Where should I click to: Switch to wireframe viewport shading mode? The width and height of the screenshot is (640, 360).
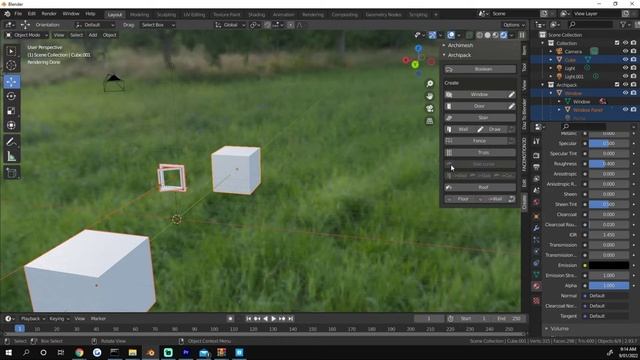click(x=480, y=35)
